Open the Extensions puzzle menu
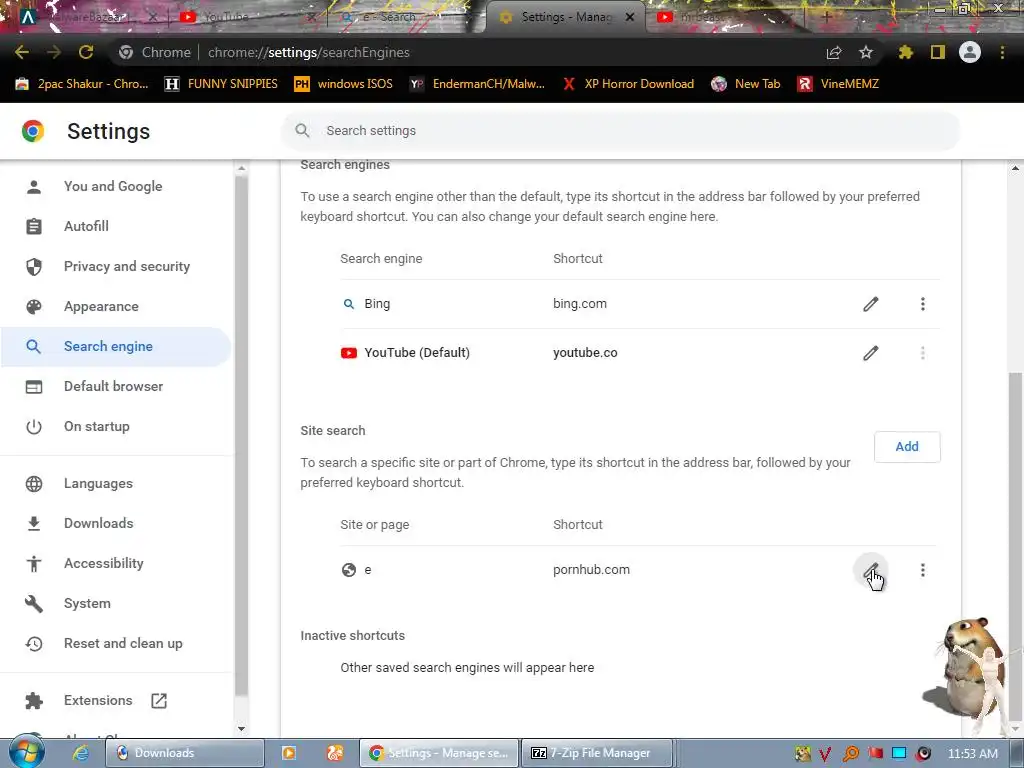Image resolution: width=1024 pixels, height=768 pixels. tap(906, 52)
